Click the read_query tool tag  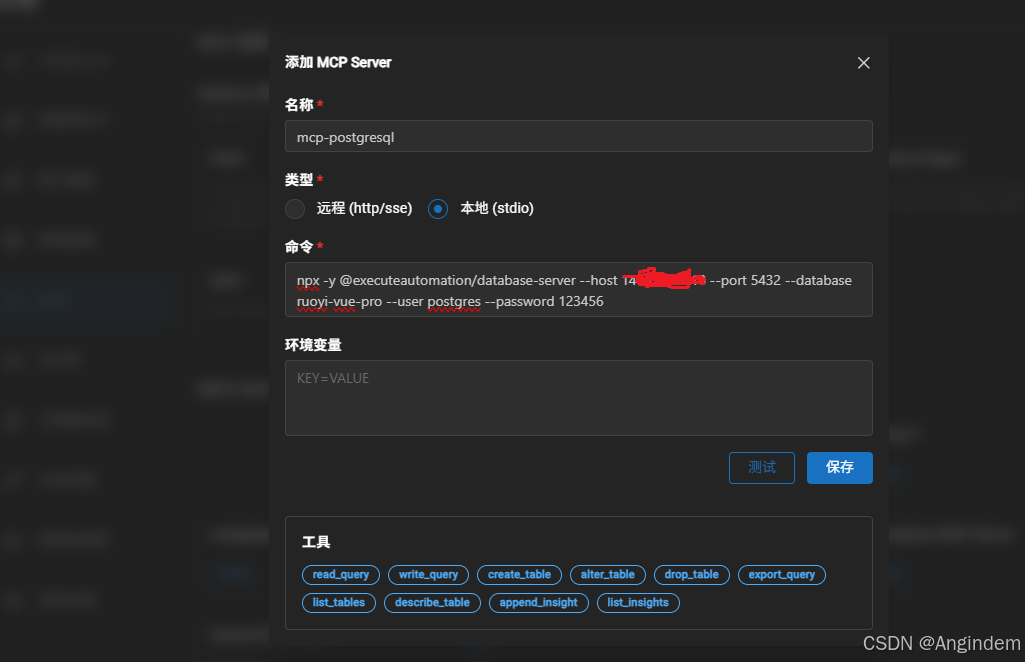tap(341, 574)
